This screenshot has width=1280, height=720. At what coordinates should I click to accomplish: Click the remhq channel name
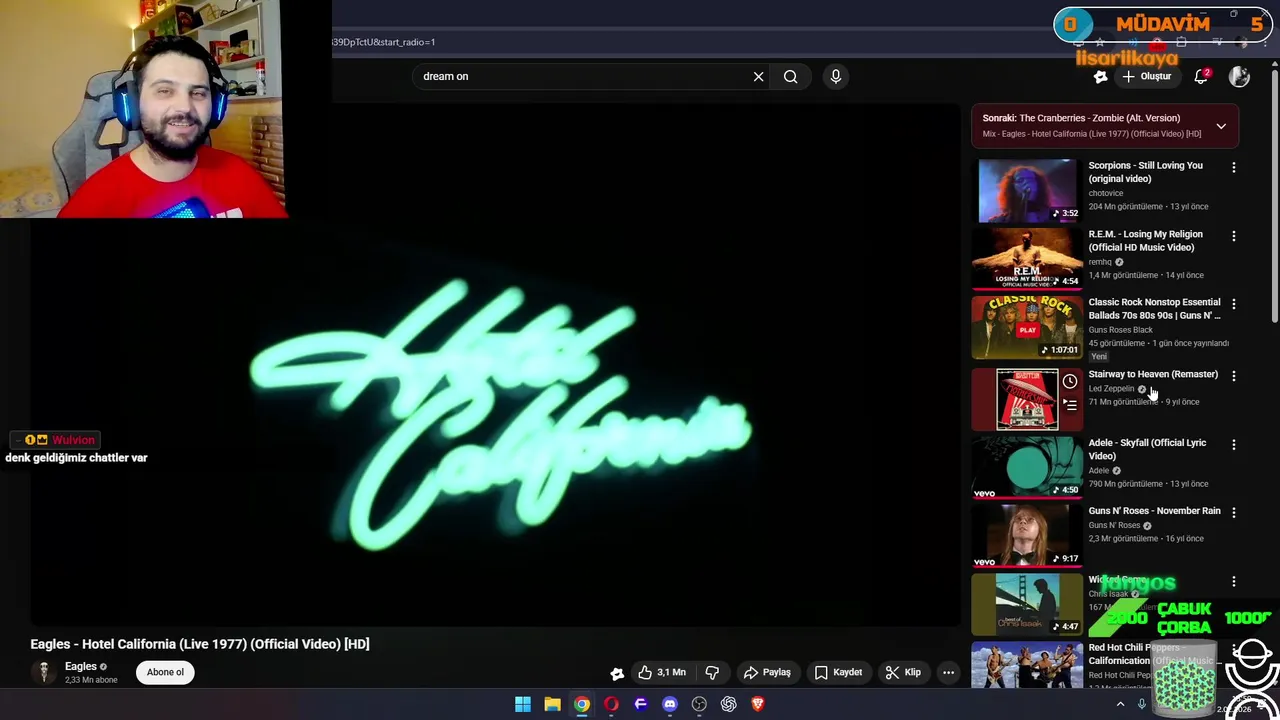pyautogui.click(x=1100, y=262)
